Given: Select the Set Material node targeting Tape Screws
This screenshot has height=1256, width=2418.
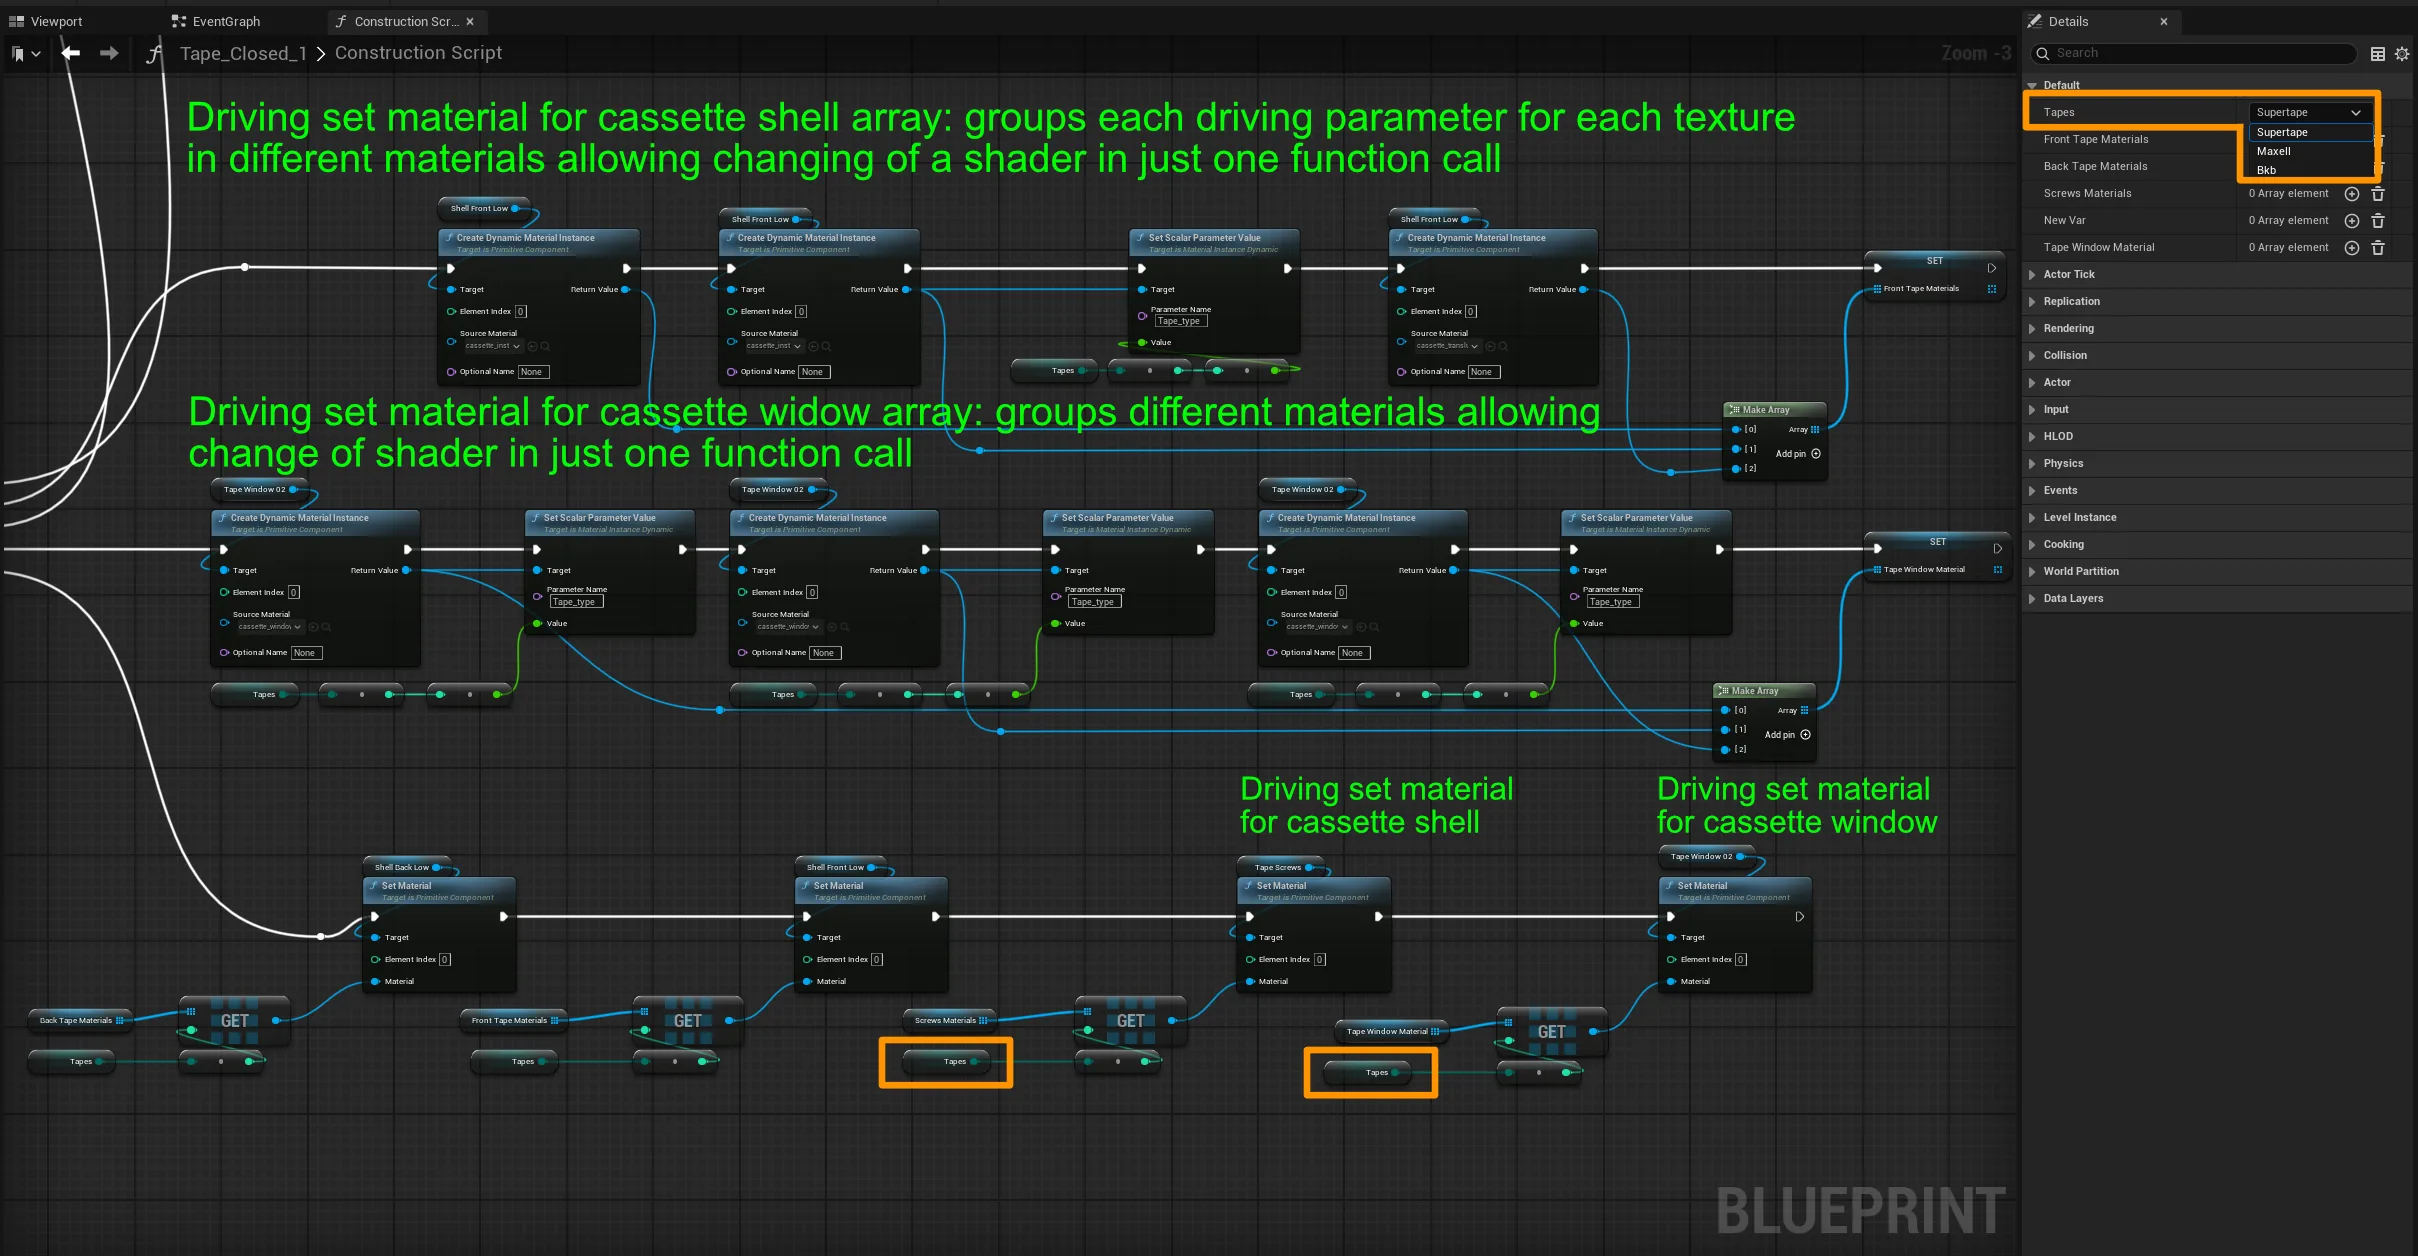Looking at the screenshot, I should [1314, 935].
